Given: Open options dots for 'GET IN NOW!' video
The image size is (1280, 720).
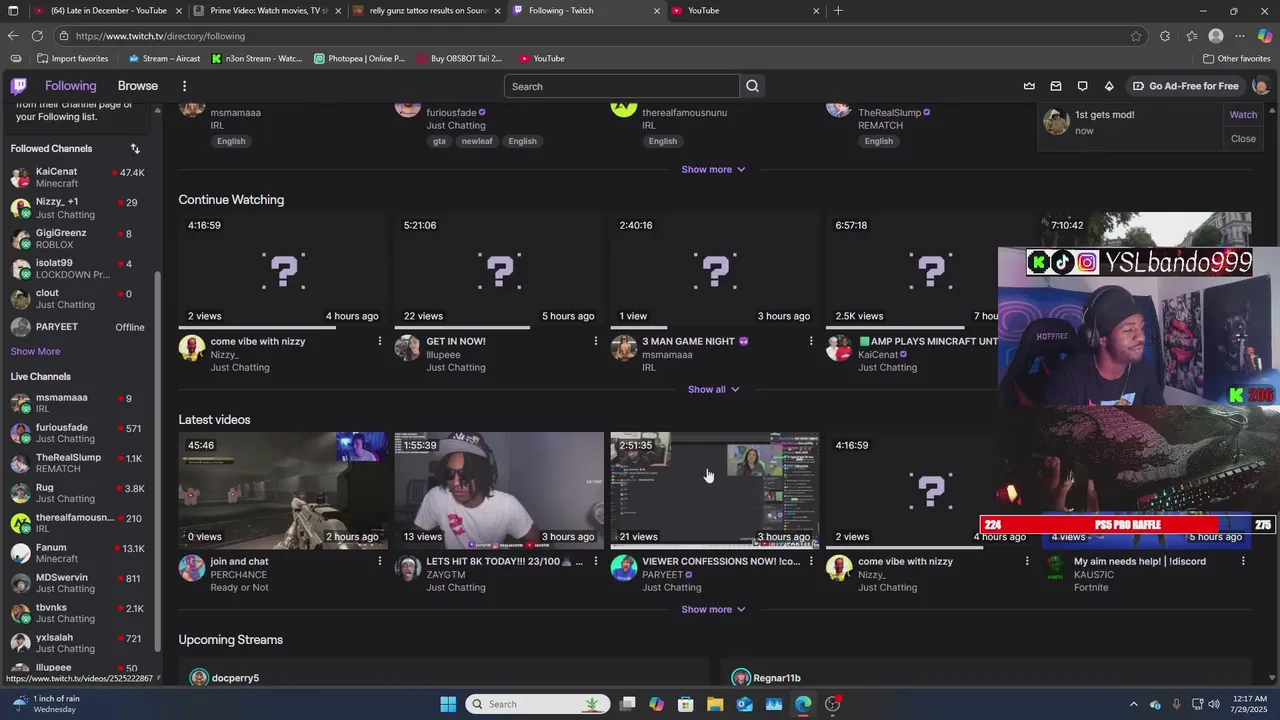Looking at the screenshot, I should tap(595, 341).
